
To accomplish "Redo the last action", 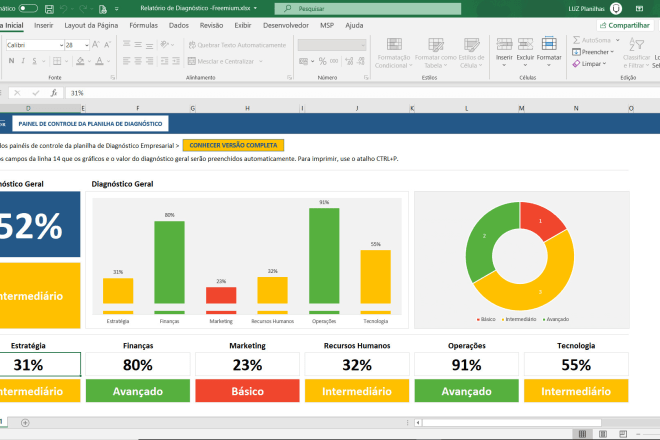I will 83,8.
